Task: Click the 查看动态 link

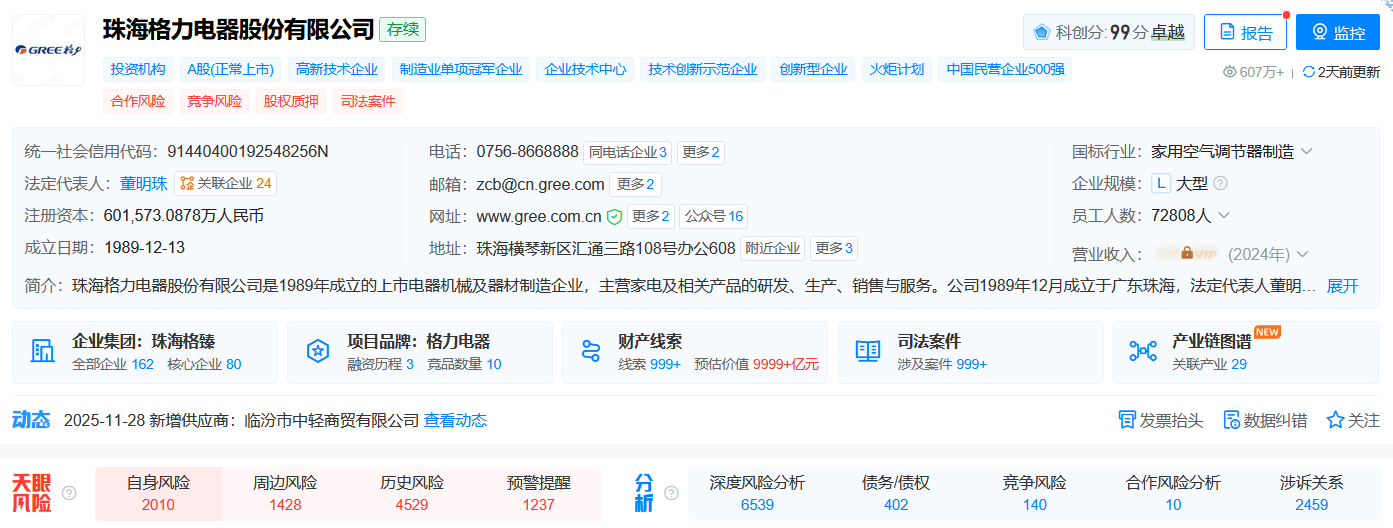Action: 455,421
